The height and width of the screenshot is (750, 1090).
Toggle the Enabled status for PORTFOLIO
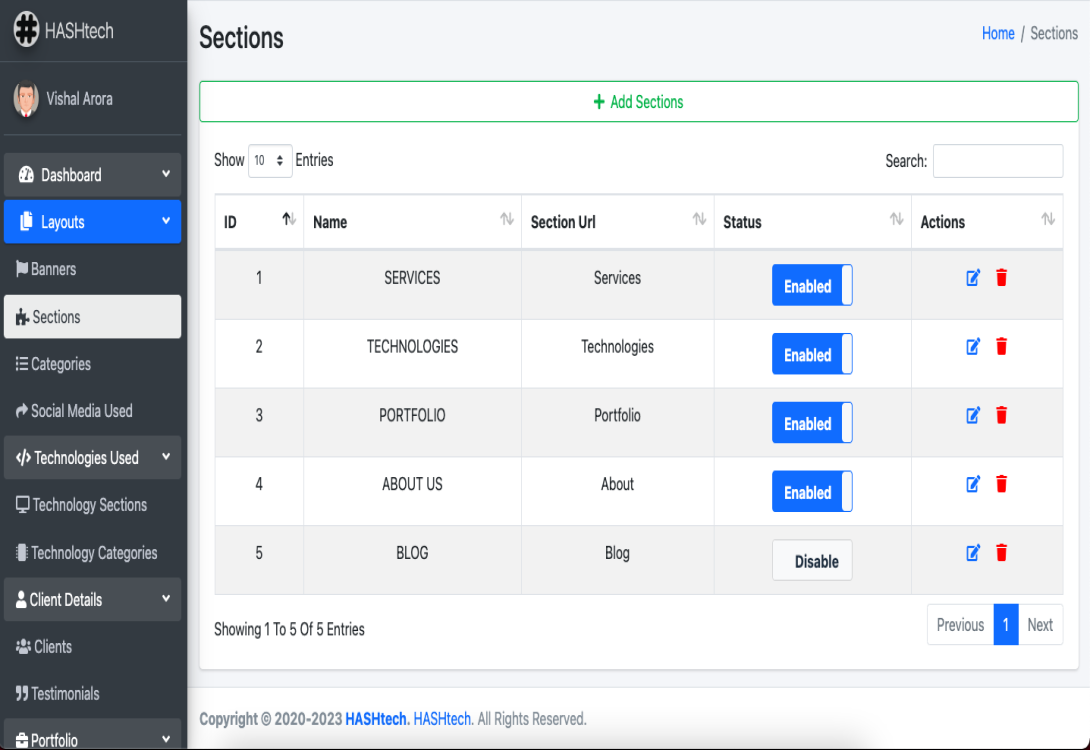[812, 423]
